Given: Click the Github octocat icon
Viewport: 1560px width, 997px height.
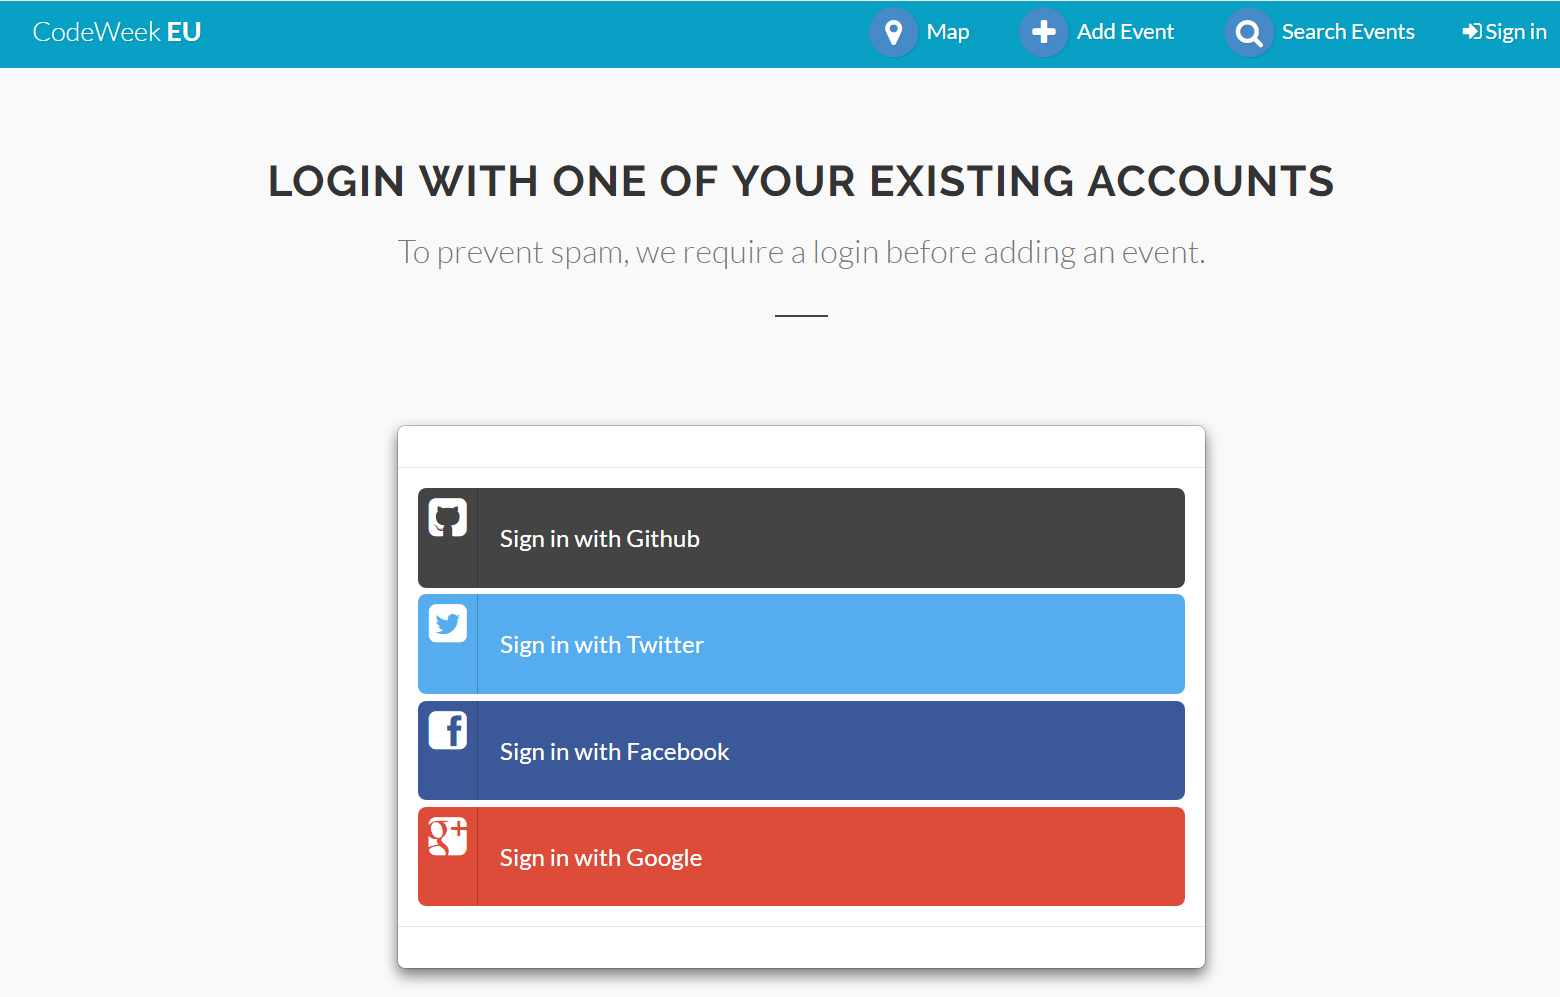Looking at the screenshot, I should coord(448,518).
